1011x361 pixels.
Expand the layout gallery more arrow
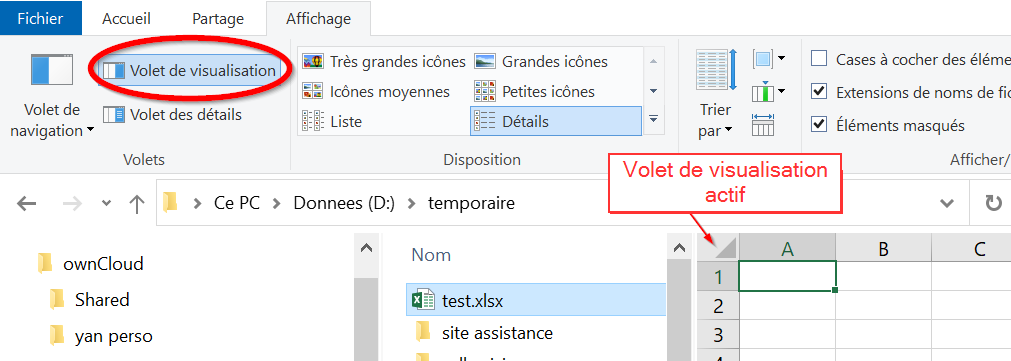click(654, 120)
